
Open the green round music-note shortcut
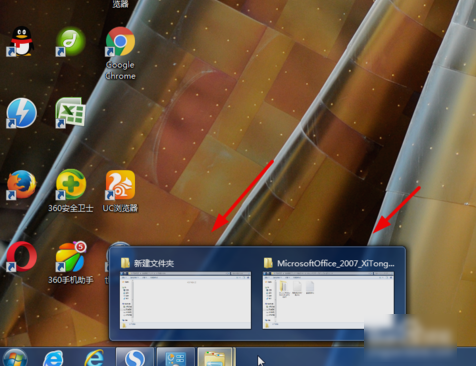coord(70,41)
